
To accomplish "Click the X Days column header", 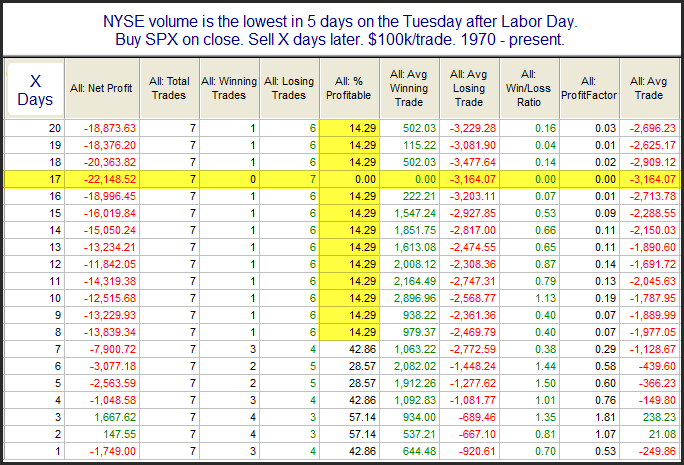I will click(x=35, y=90).
